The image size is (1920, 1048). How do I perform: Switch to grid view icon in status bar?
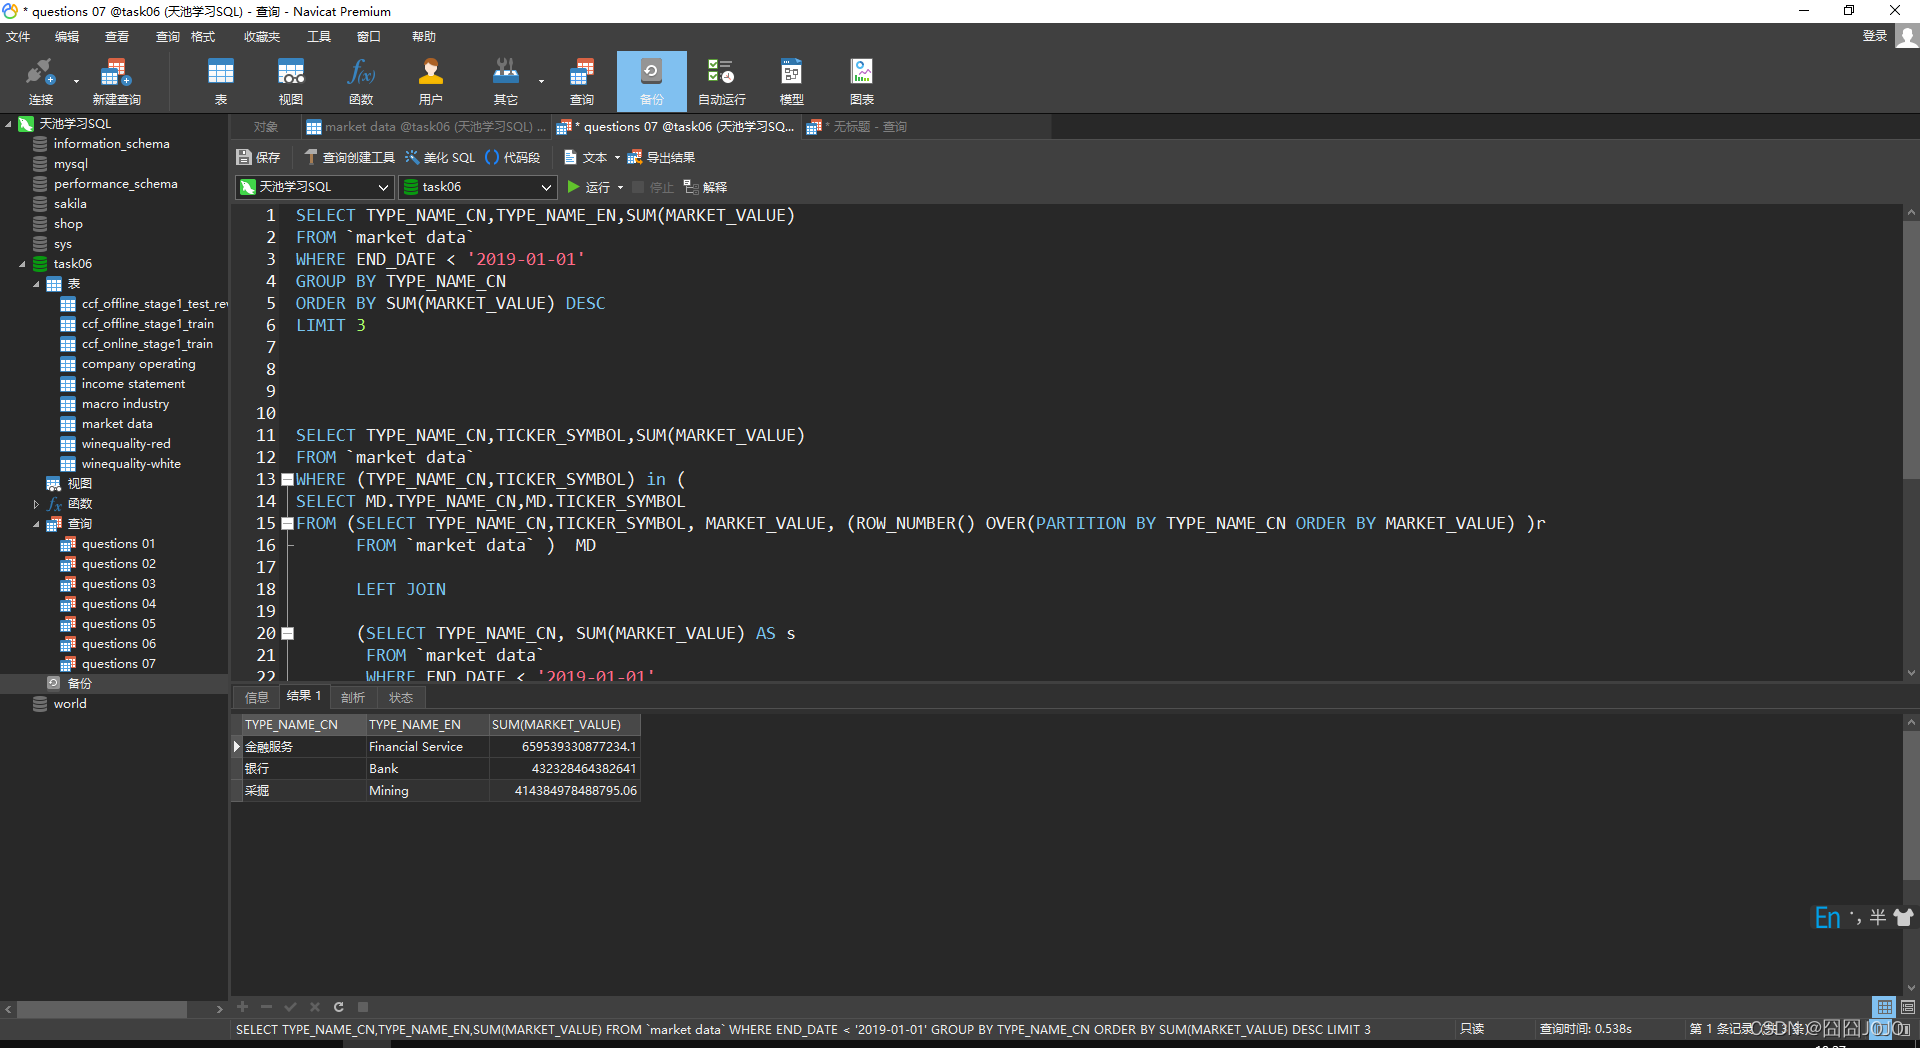pos(1885,1007)
